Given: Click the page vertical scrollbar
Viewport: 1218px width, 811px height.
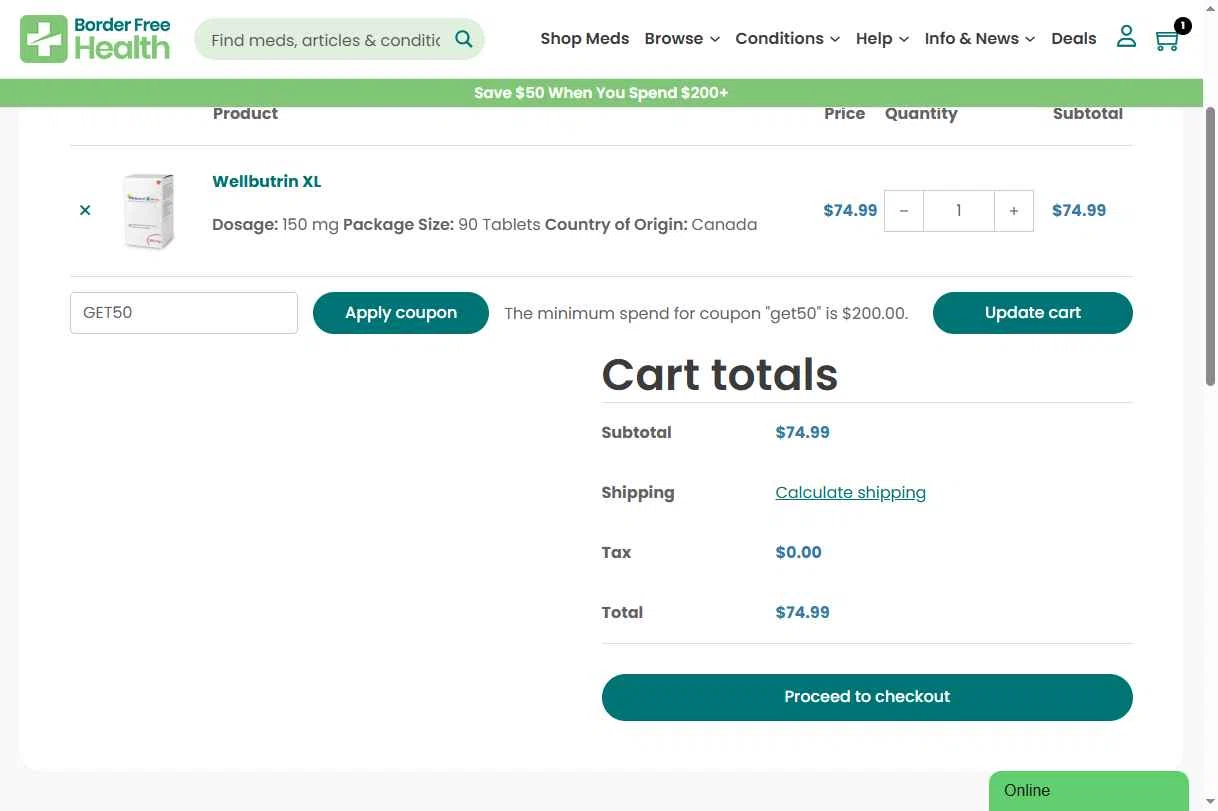Looking at the screenshot, I should pyautogui.click(x=1210, y=246).
